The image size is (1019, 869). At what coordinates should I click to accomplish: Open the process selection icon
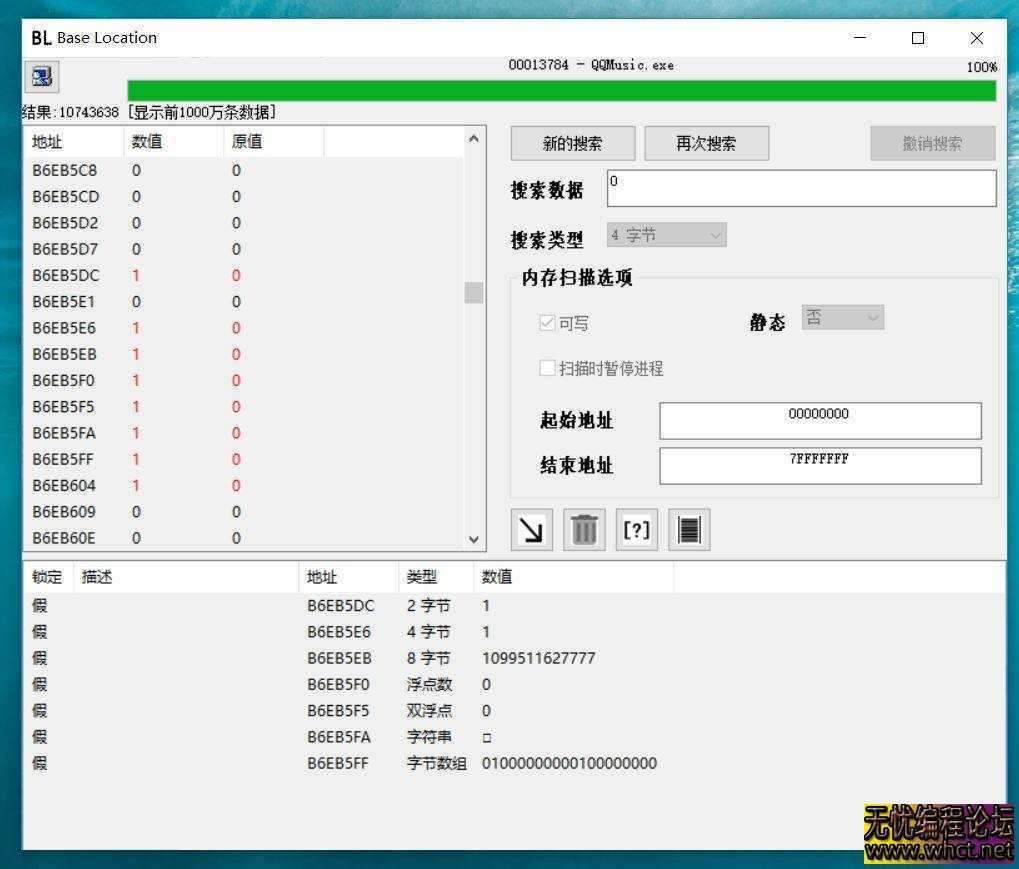click(x=40, y=76)
